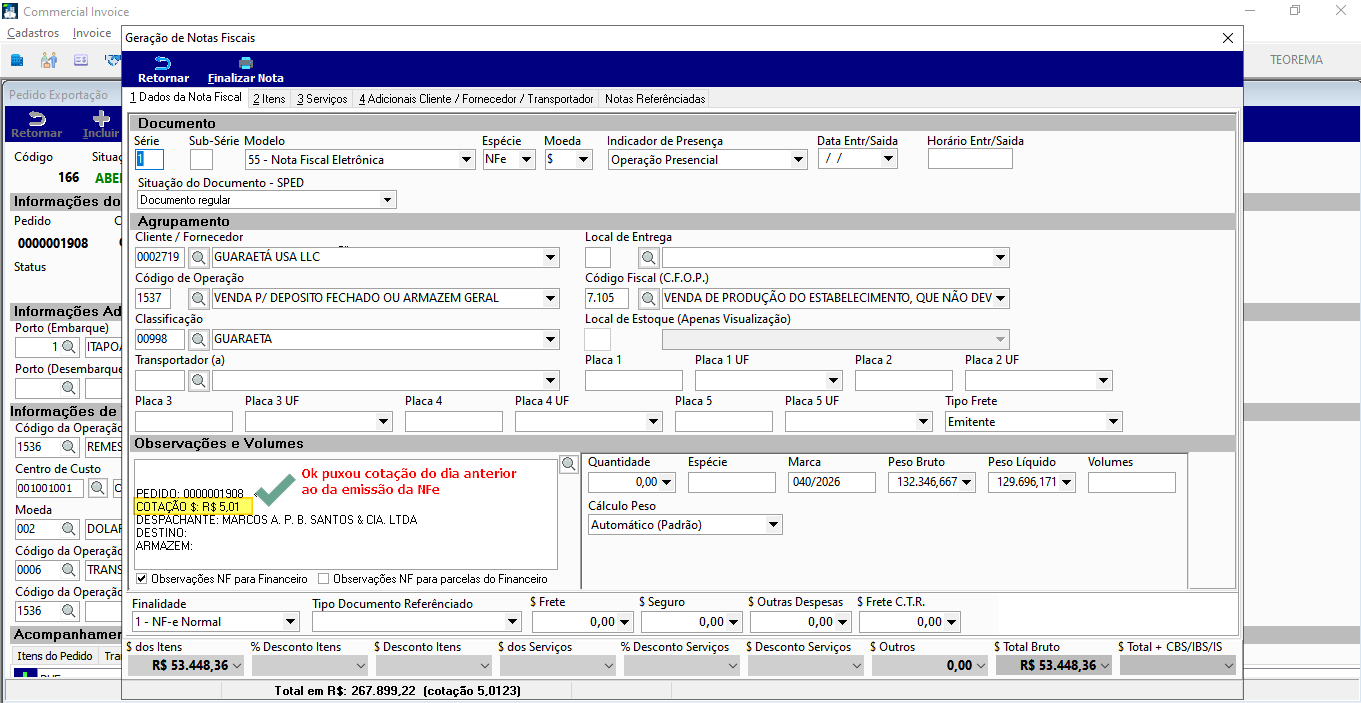
Task: Open Classificação 00998 search magnifier
Action: [x=198, y=339]
